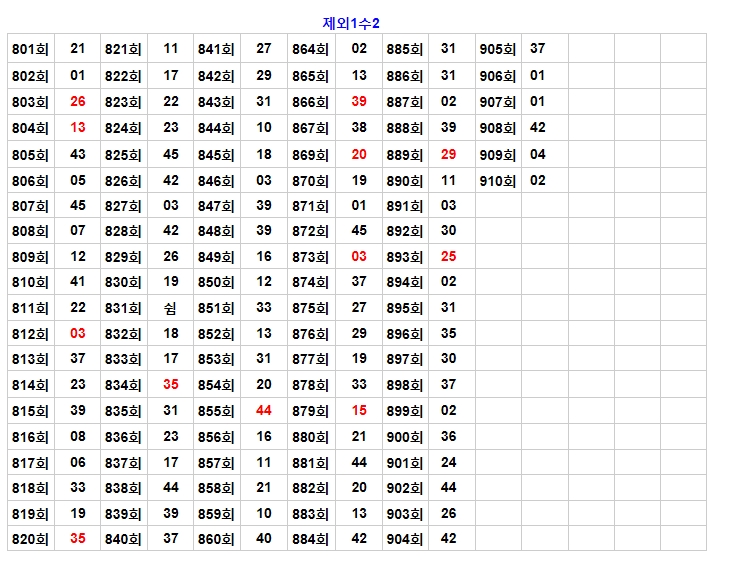Screen dimensions: 729x574
Task: Click the 840회 round cell
Action: point(123,539)
